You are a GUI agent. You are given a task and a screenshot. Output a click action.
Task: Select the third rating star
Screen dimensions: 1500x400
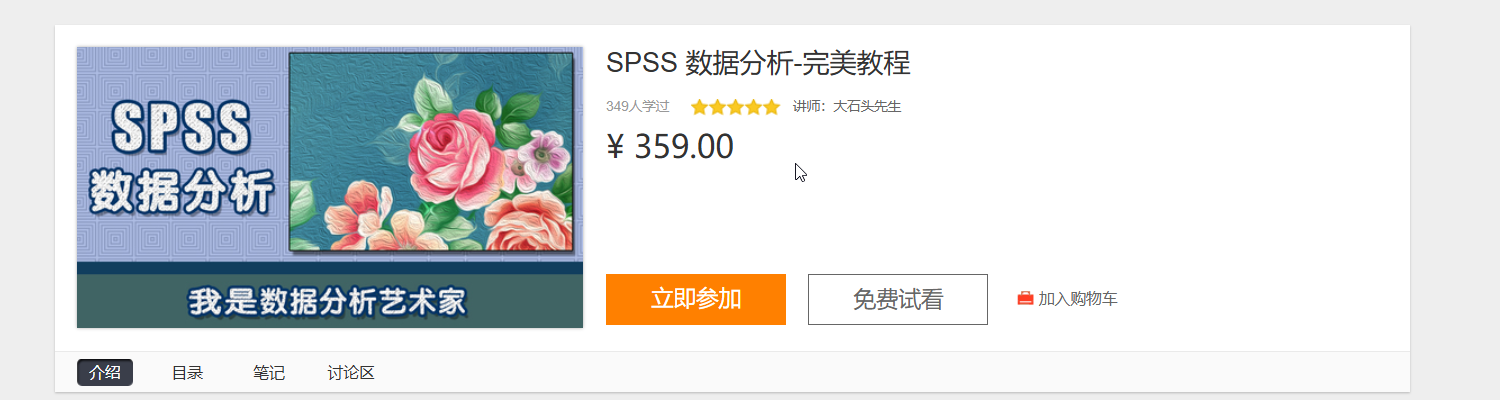[x=735, y=107]
